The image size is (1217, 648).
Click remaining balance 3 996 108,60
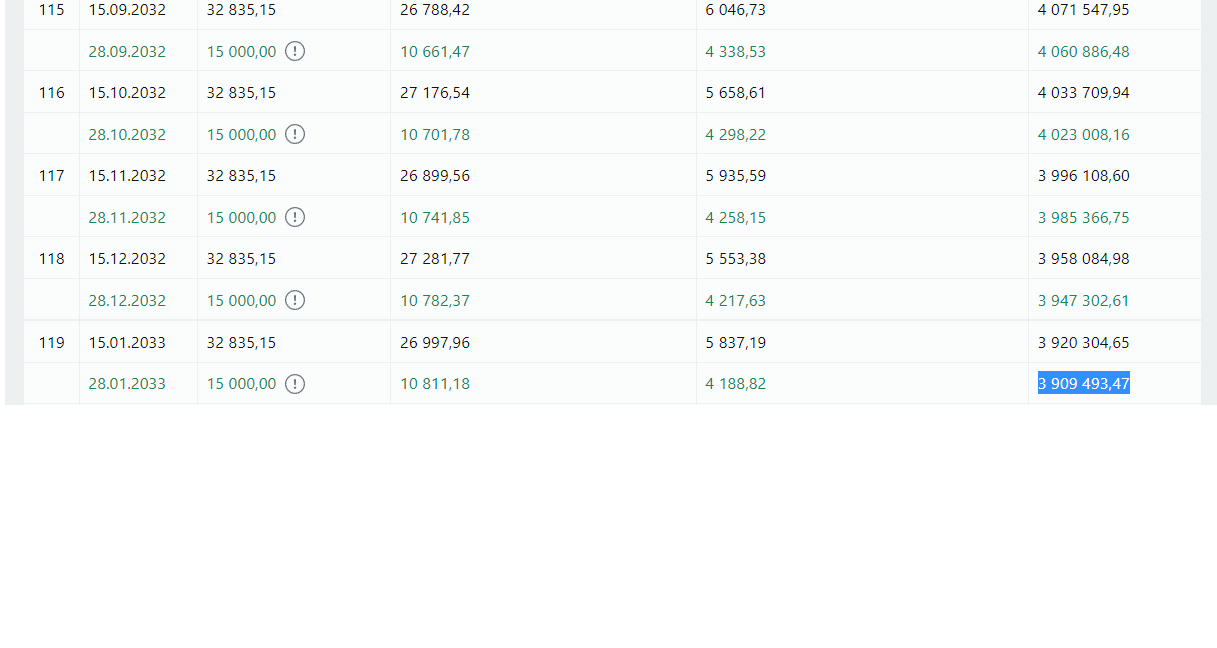[1084, 176]
